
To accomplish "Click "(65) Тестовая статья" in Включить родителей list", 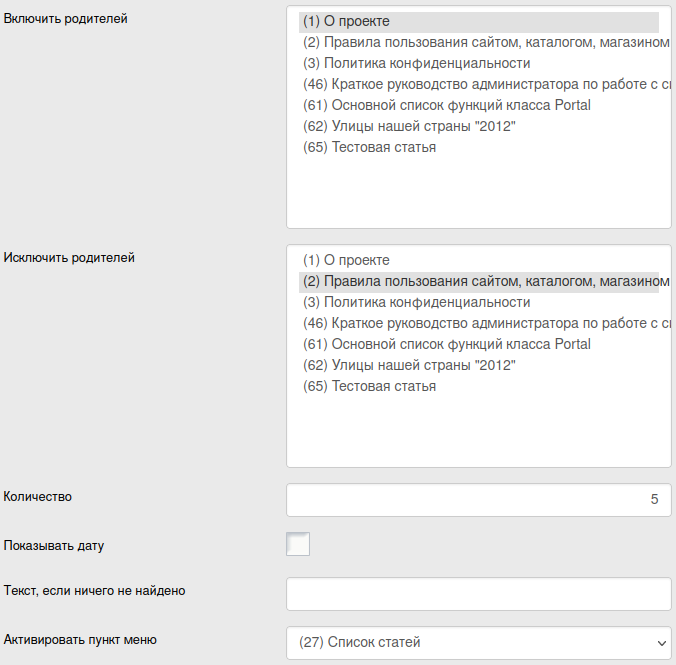I will [369, 147].
